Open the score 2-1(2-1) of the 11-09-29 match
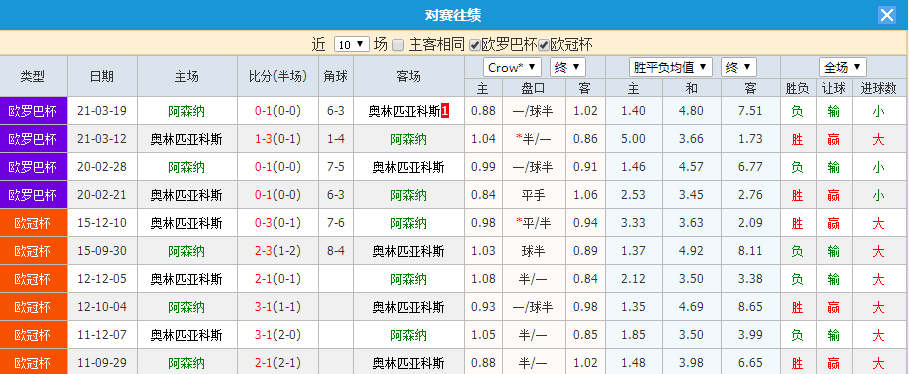The width and height of the screenshot is (909, 374). [x=278, y=363]
